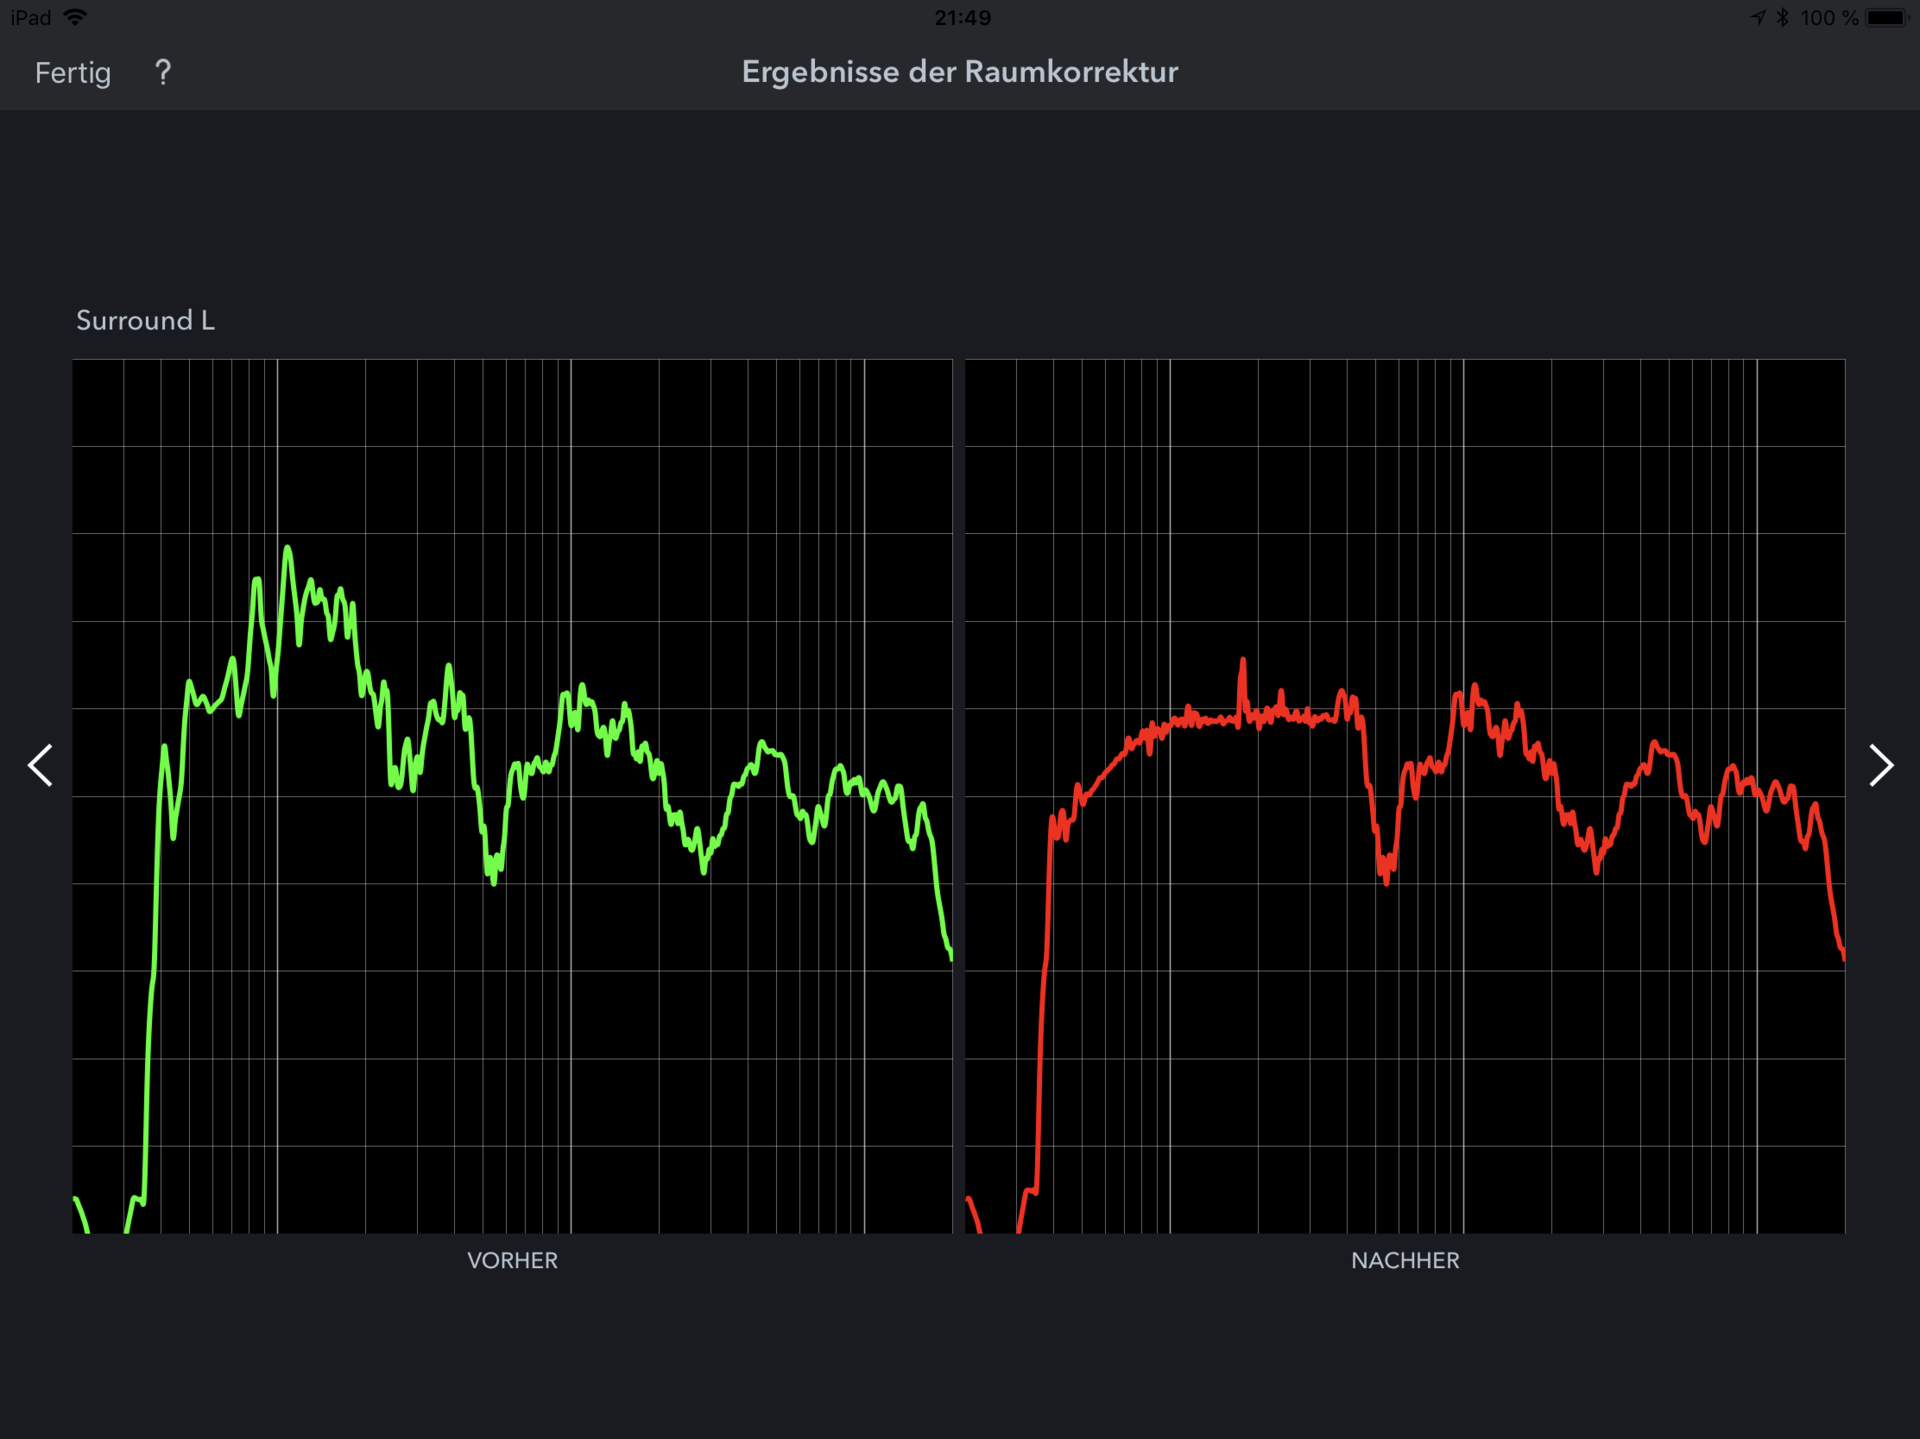Open help via question mark icon
Screen dimensions: 1920x1439
click(163, 72)
